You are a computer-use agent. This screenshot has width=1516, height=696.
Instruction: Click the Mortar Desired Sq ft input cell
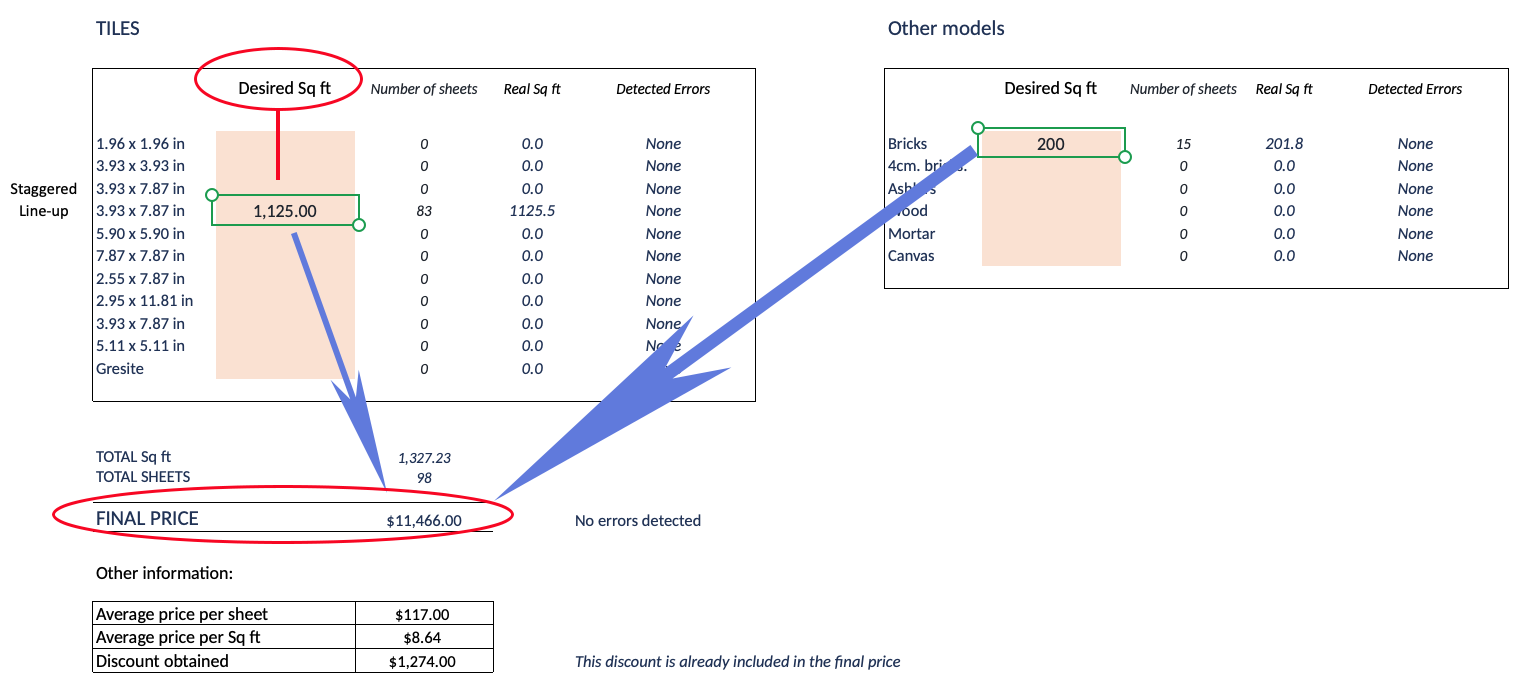pyautogui.click(x=1051, y=234)
